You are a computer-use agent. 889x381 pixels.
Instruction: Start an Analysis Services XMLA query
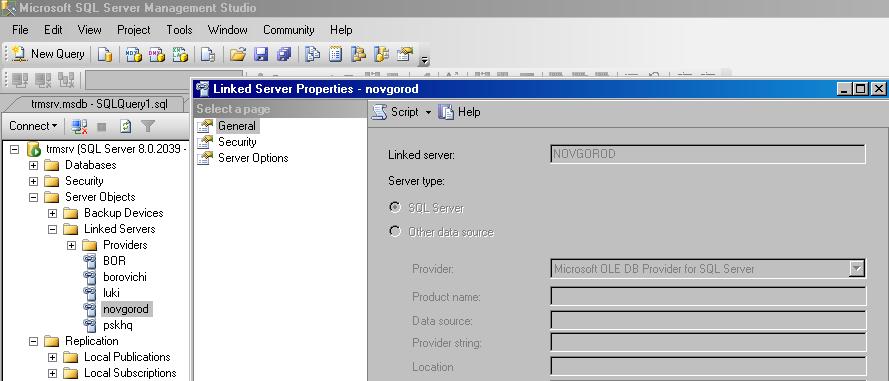pyautogui.click(x=180, y=54)
